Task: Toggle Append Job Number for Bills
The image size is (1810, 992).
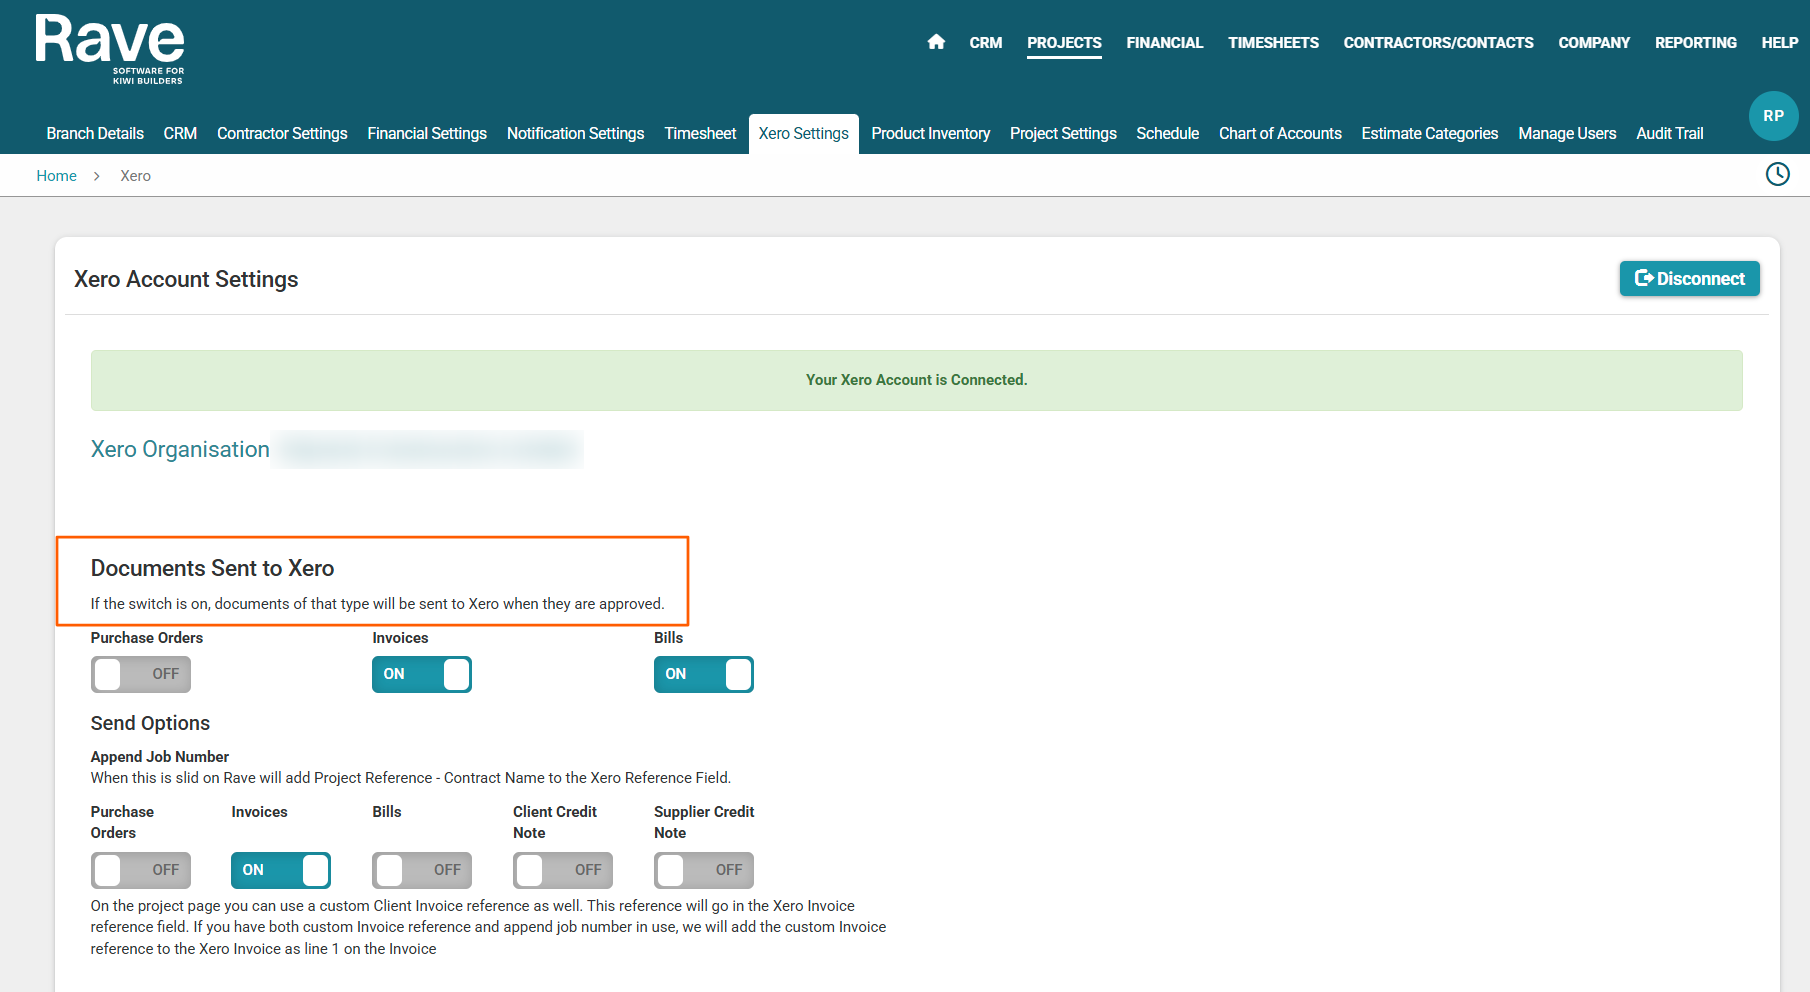Action: pos(422,870)
